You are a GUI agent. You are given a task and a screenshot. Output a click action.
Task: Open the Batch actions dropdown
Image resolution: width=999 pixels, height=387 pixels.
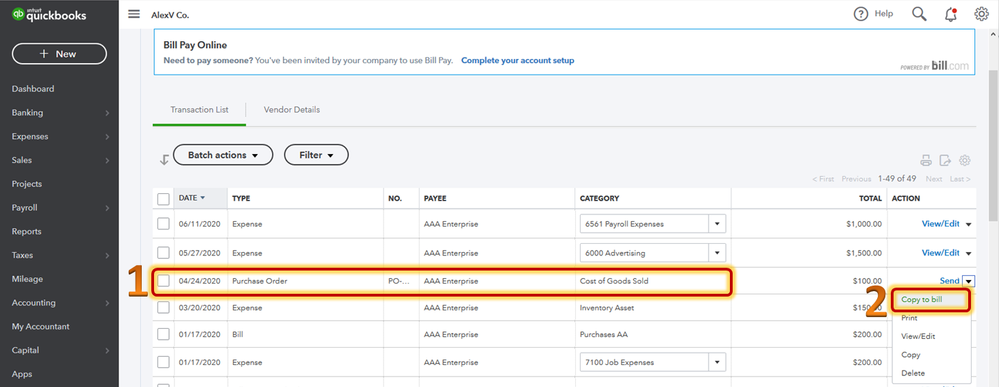coord(222,155)
